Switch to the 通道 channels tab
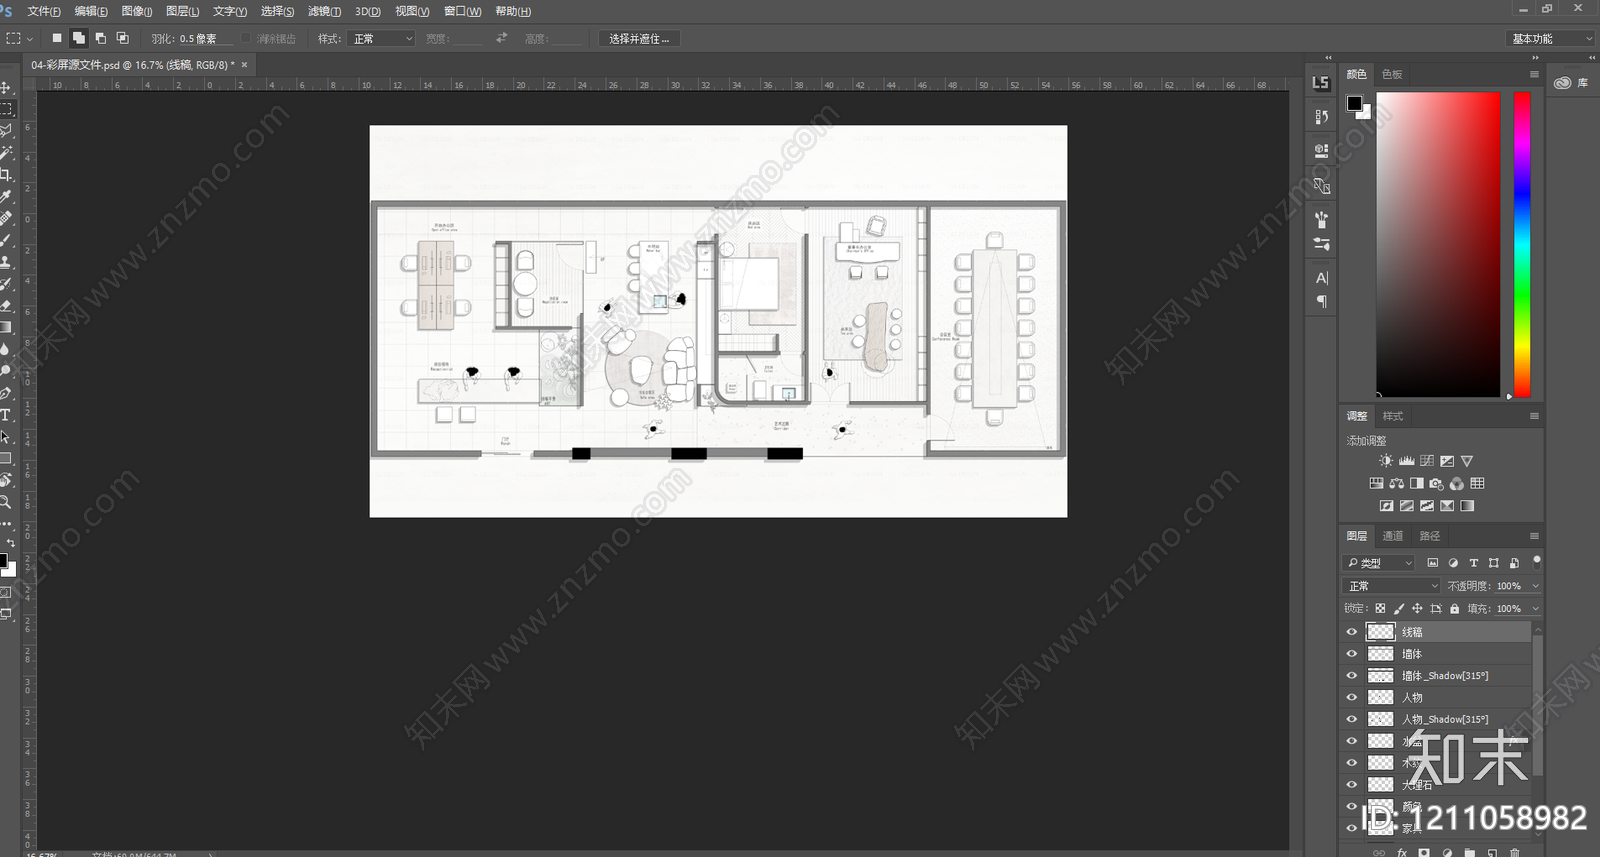The image size is (1600, 857). (x=1392, y=536)
